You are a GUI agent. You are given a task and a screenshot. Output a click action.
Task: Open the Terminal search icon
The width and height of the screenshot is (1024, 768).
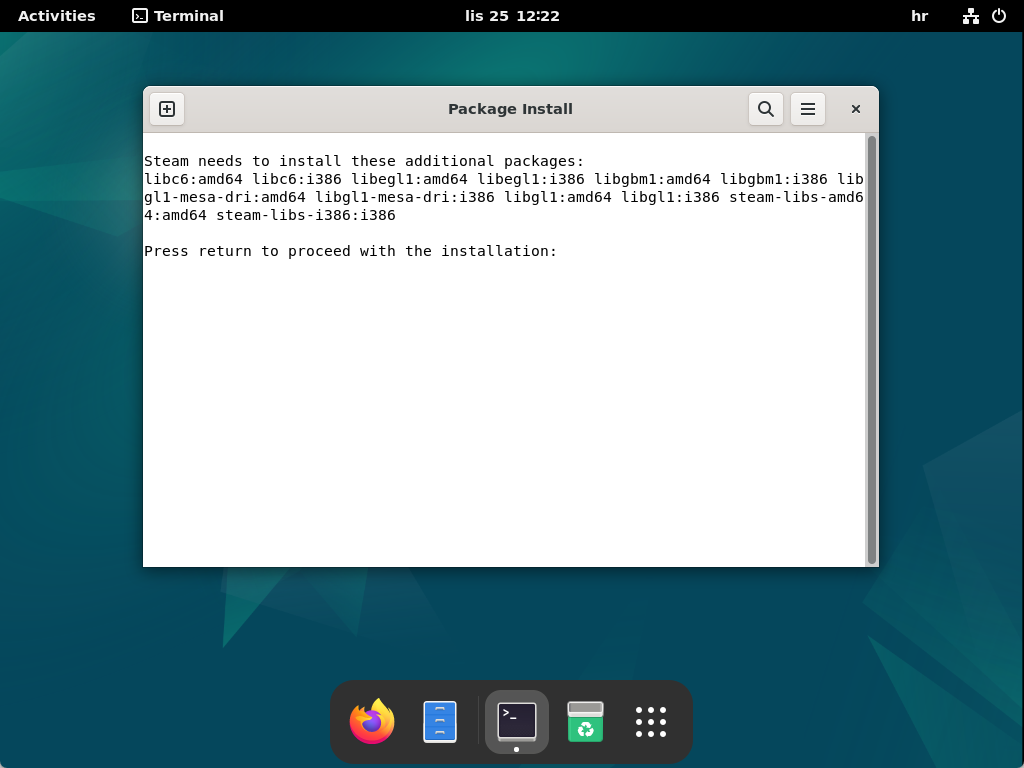(x=765, y=108)
